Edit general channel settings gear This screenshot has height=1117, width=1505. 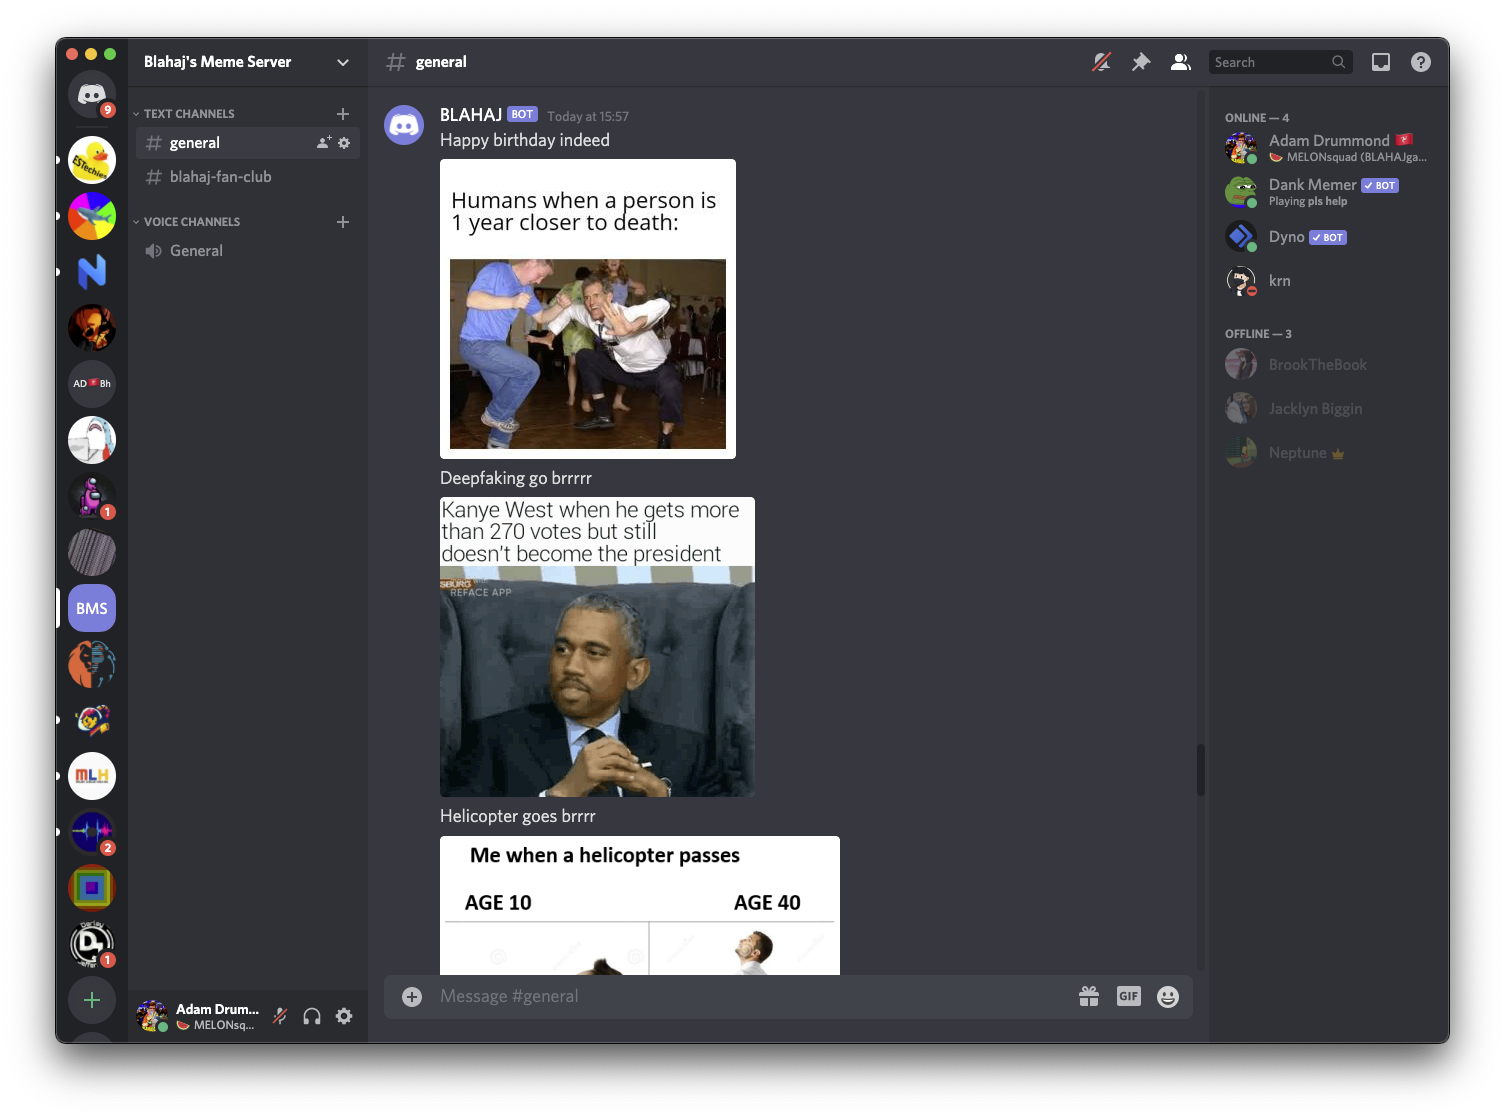tap(344, 143)
